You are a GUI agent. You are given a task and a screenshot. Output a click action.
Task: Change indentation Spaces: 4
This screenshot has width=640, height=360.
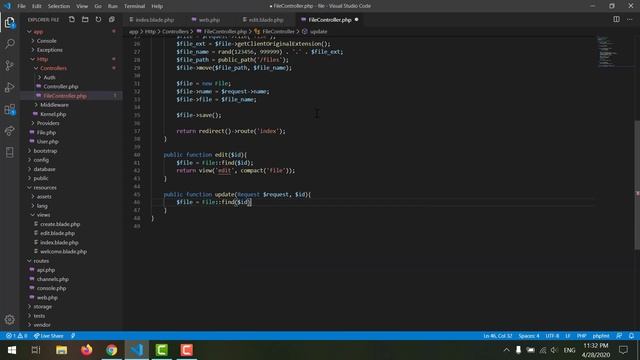529,336
